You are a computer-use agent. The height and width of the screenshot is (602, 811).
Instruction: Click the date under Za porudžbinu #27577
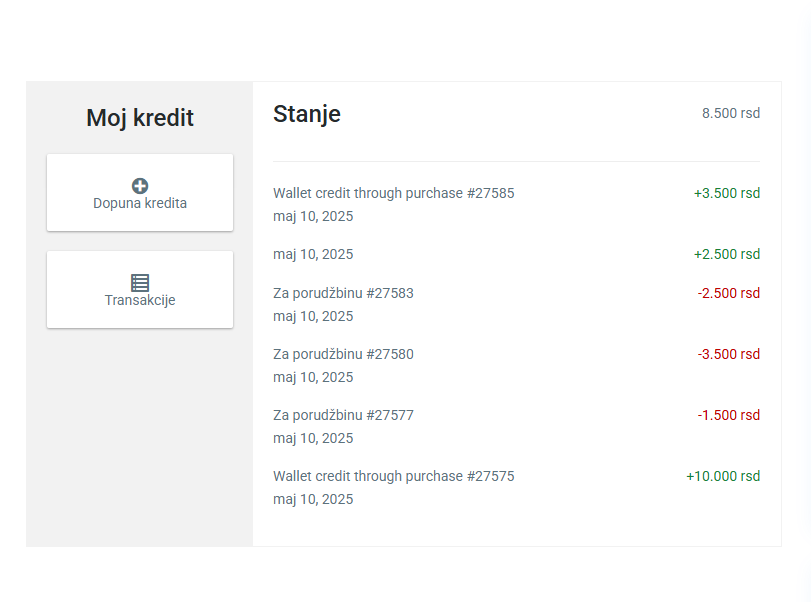(x=313, y=438)
